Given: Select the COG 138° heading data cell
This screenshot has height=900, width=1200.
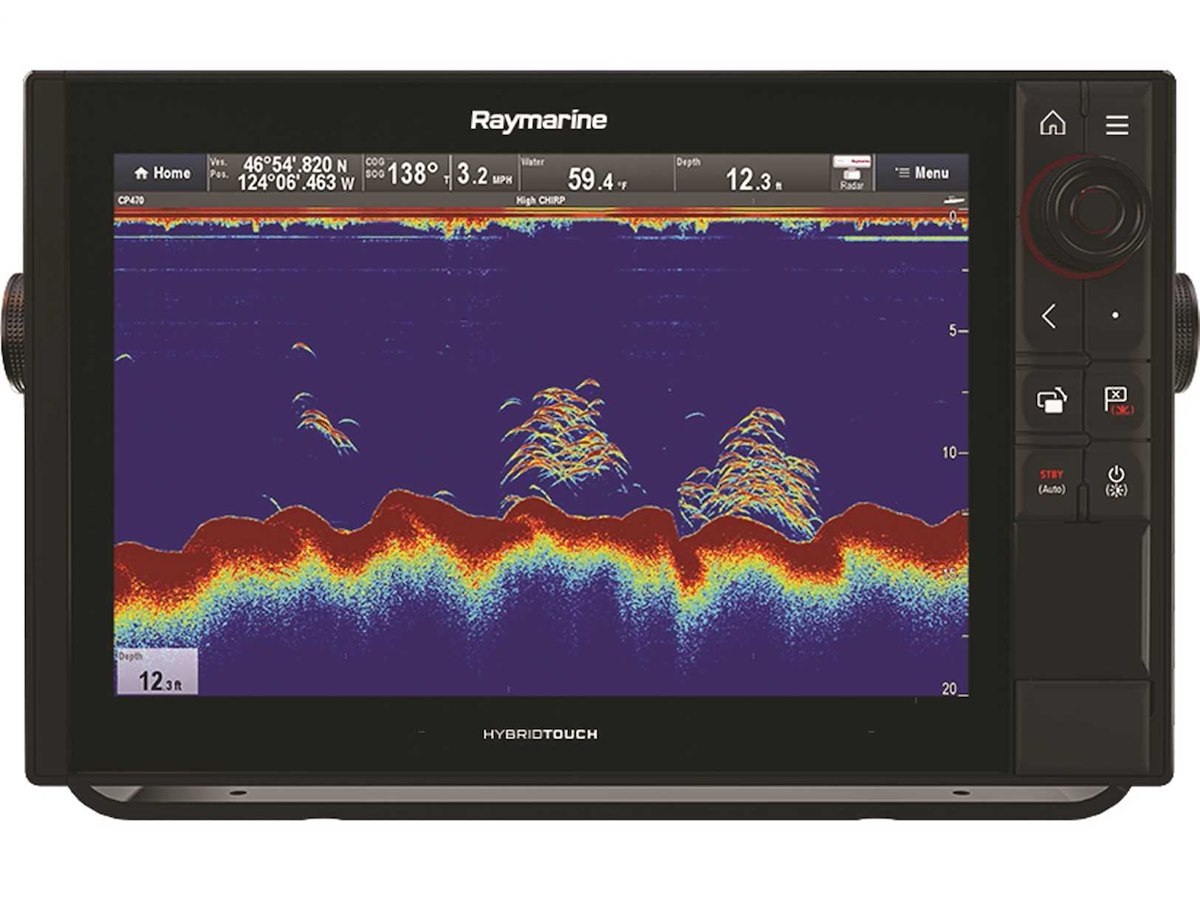Looking at the screenshot, I should coord(404,174).
